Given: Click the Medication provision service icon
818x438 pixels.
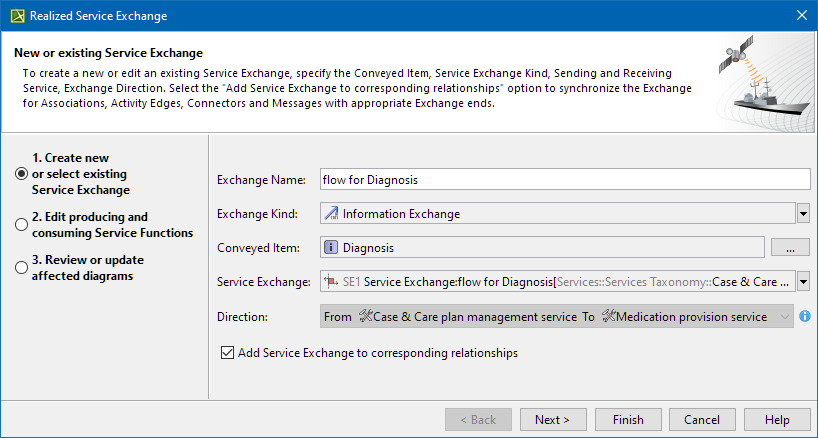Looking at the screenshot, I should pyautogui.click(x=608, y=317).
